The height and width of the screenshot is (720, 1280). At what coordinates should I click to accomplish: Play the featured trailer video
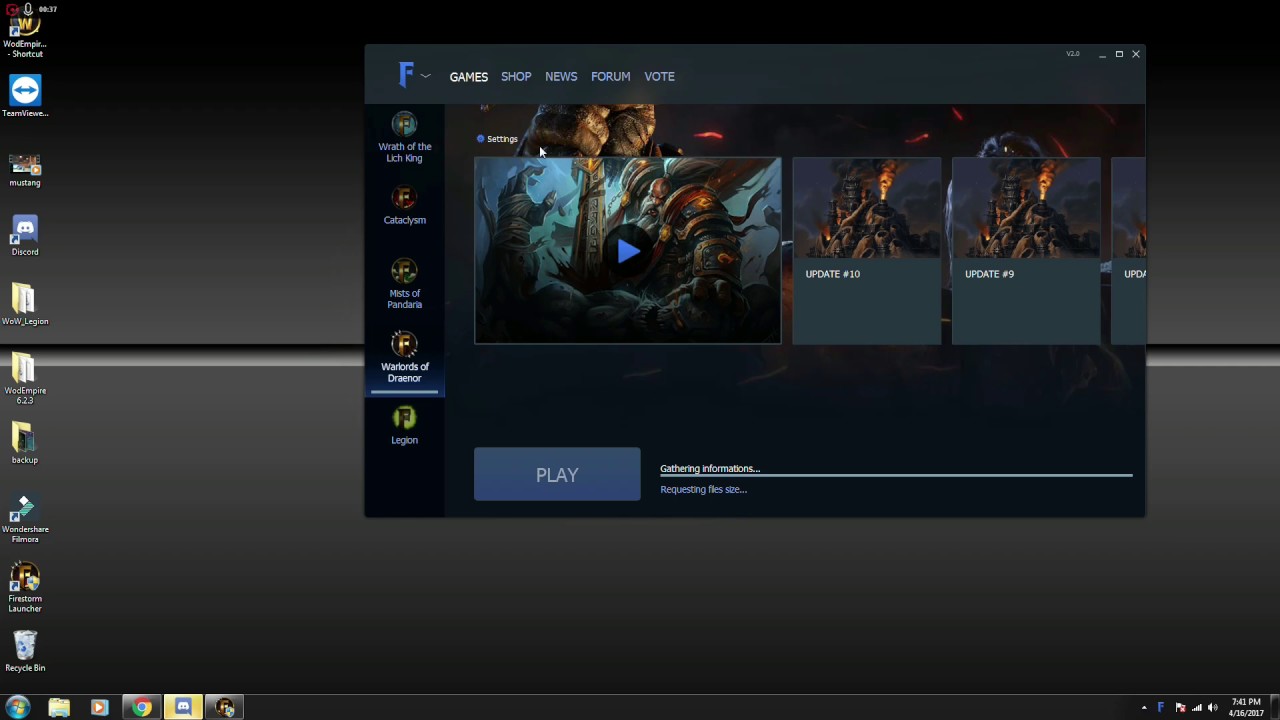pos(628,251)
